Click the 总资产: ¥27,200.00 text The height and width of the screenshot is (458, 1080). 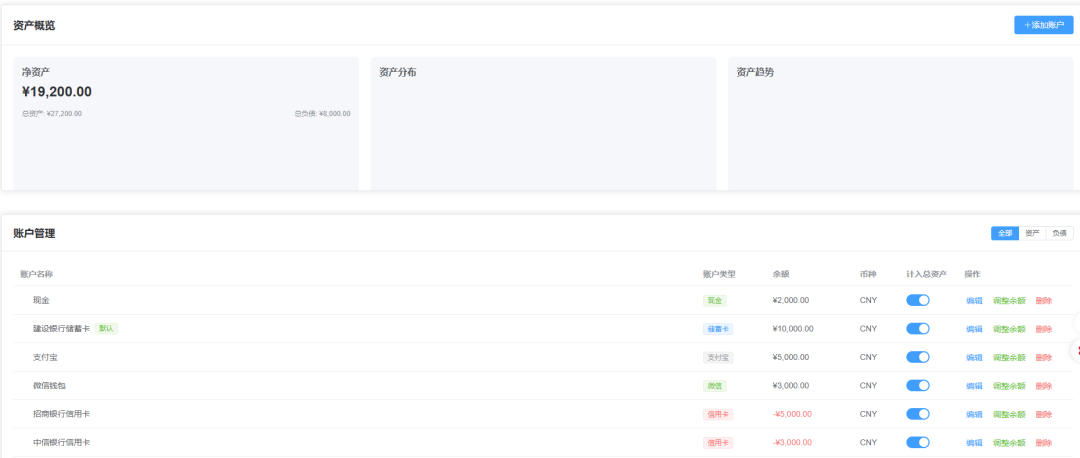[52, 114]
